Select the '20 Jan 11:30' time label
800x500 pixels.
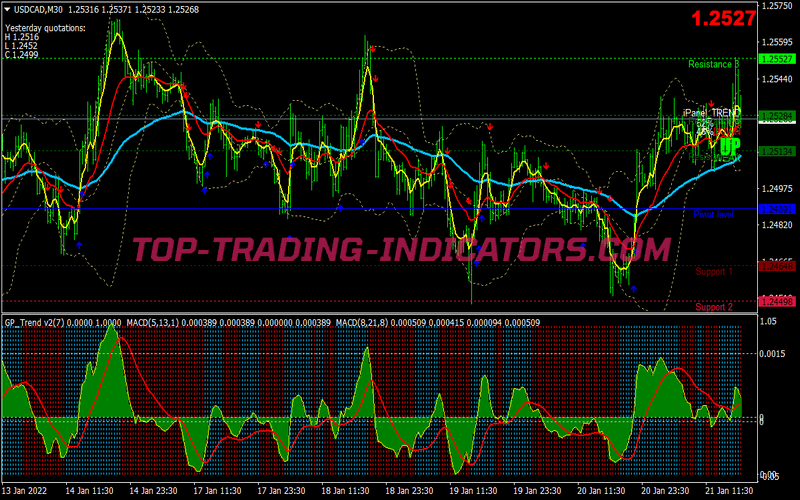[601, 491]
